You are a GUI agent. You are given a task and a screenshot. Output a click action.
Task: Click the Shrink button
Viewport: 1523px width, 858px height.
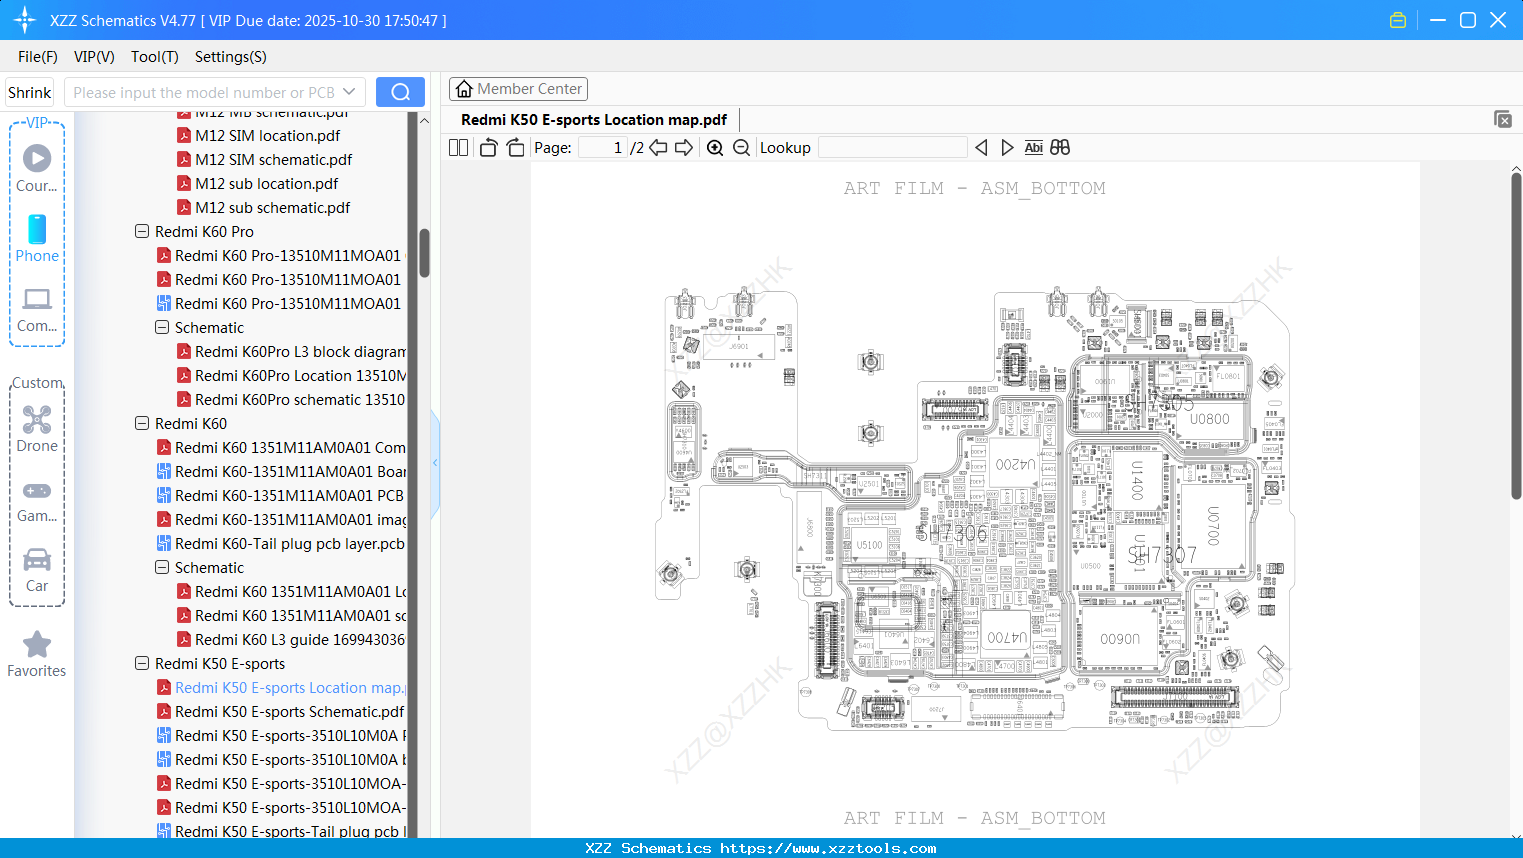[30, 92]
